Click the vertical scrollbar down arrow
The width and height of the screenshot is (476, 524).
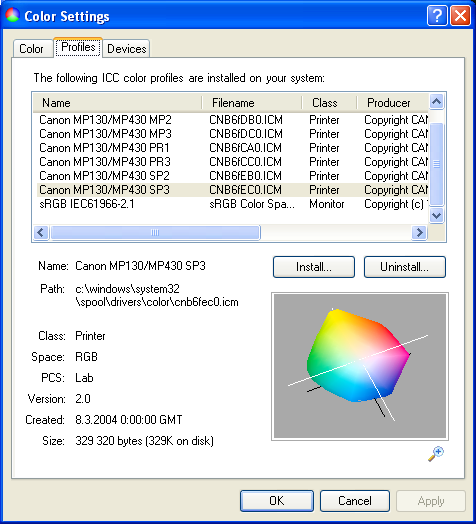[x=436, y=215]
